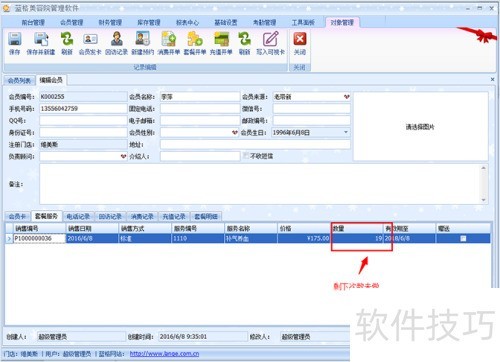Image resolution: width=500 pixels, height=362 pixels.
Task: Sort by the 销售编号 column header
Action: coord(39,228)
